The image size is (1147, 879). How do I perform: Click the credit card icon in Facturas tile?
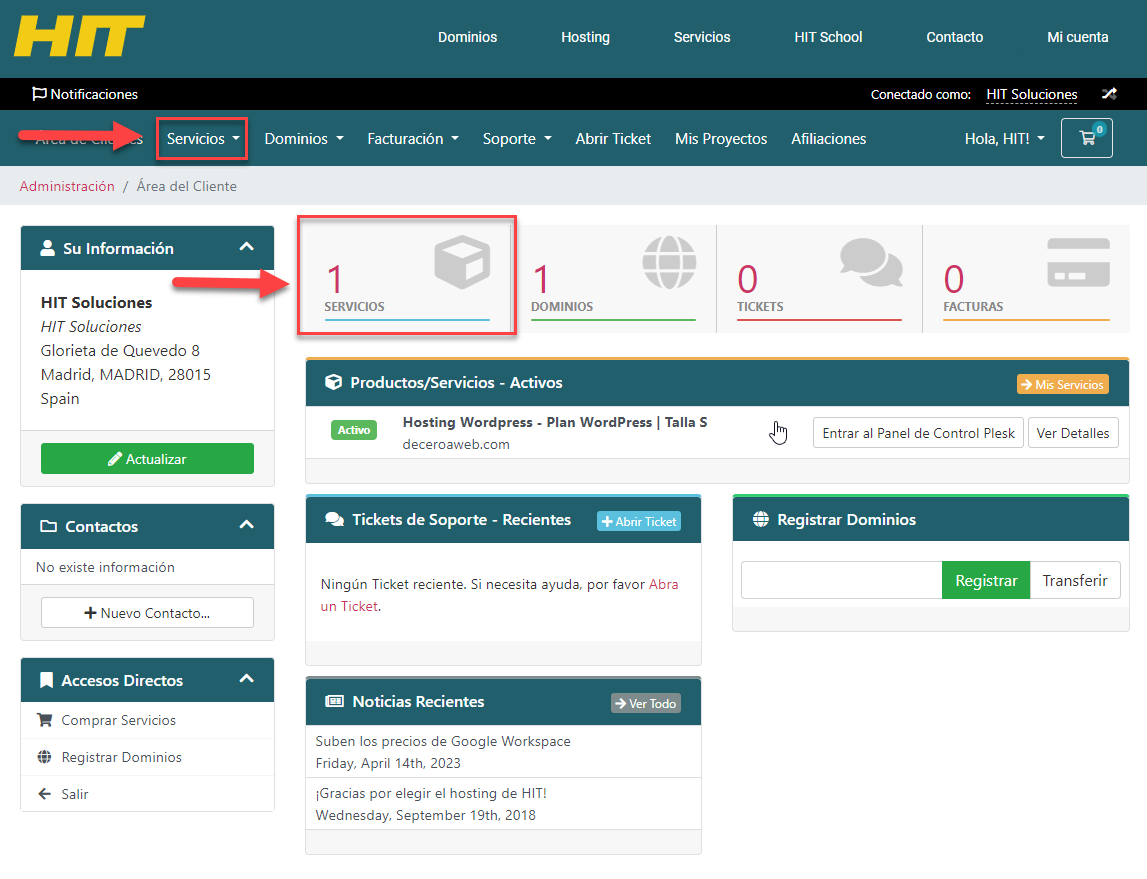(1078, 262)
